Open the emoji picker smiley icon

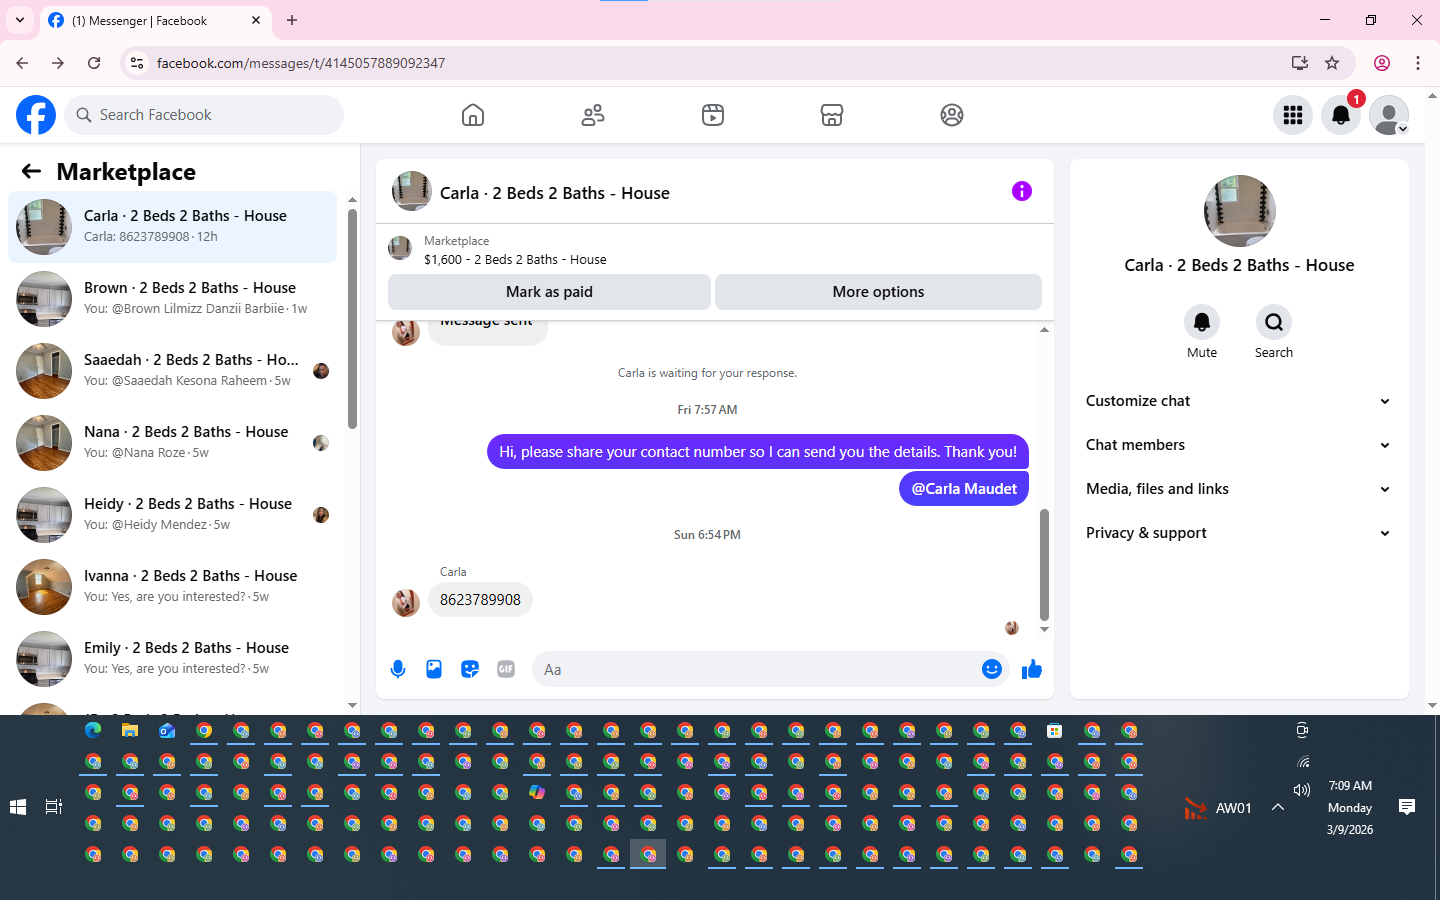pos(992,669)
